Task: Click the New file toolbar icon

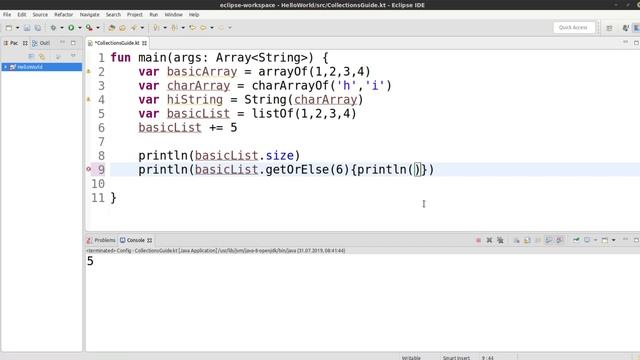Action: click(x=9, y=28)
